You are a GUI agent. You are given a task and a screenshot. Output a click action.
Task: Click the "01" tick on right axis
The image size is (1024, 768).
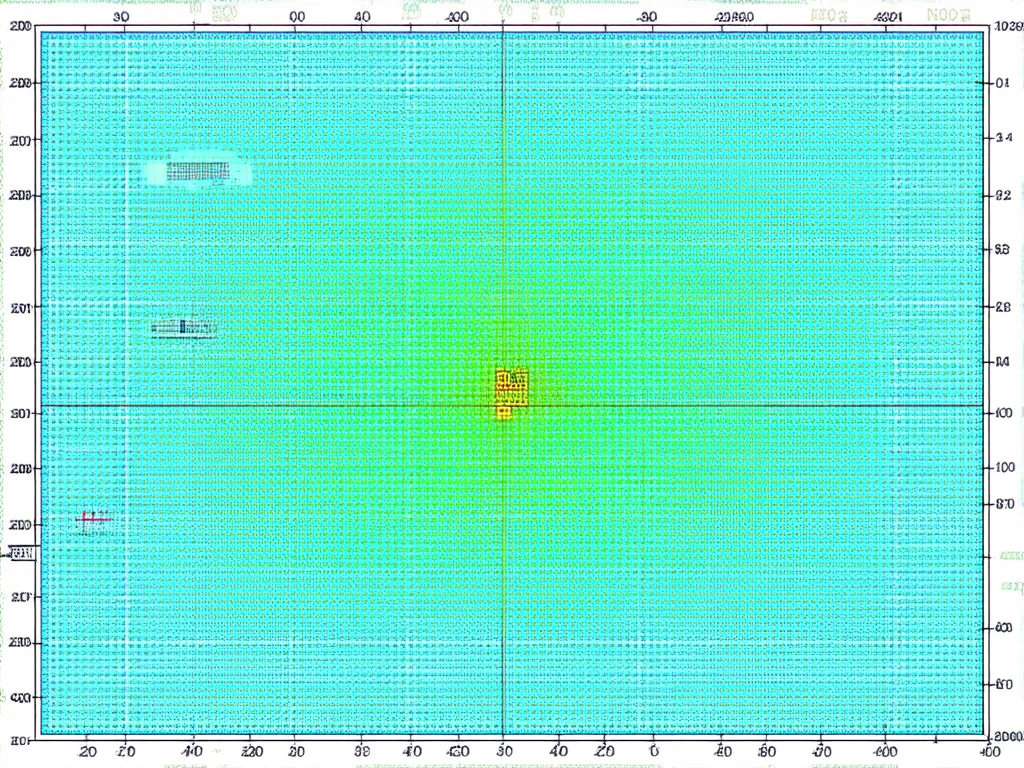[1005, 84]
